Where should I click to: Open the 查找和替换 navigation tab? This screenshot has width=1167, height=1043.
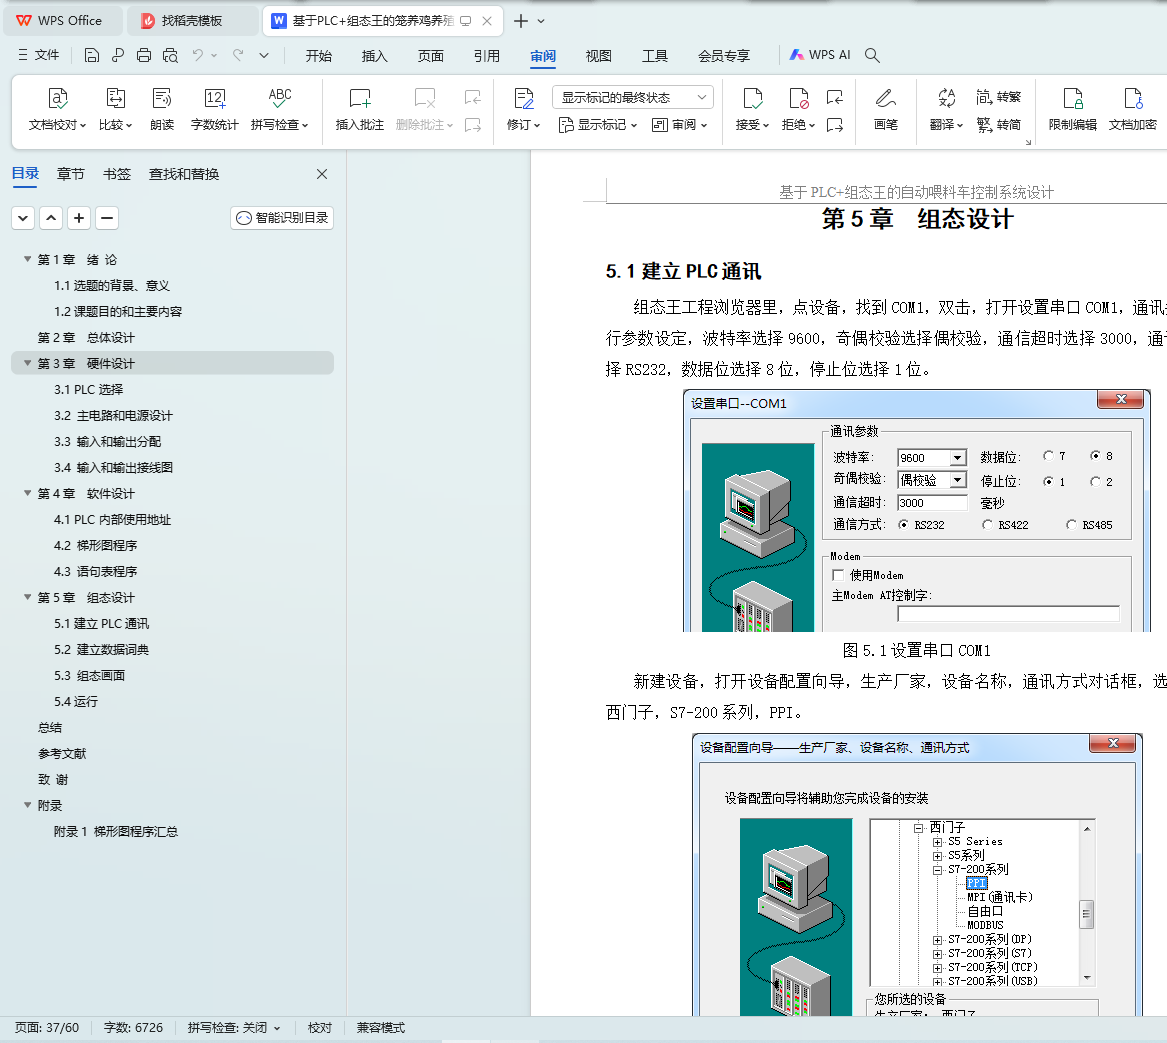click(x=184, y=174)
